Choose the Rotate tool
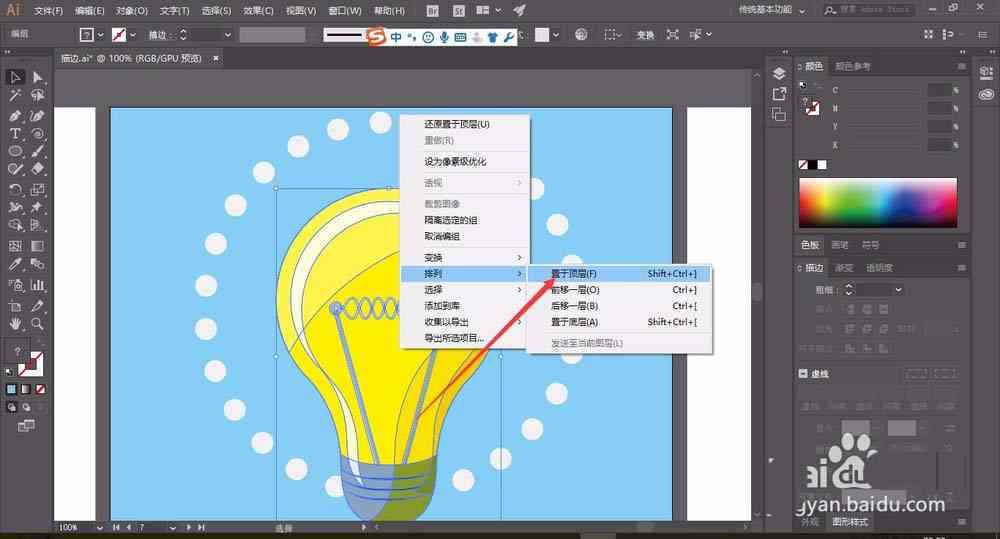 (15, 189)
